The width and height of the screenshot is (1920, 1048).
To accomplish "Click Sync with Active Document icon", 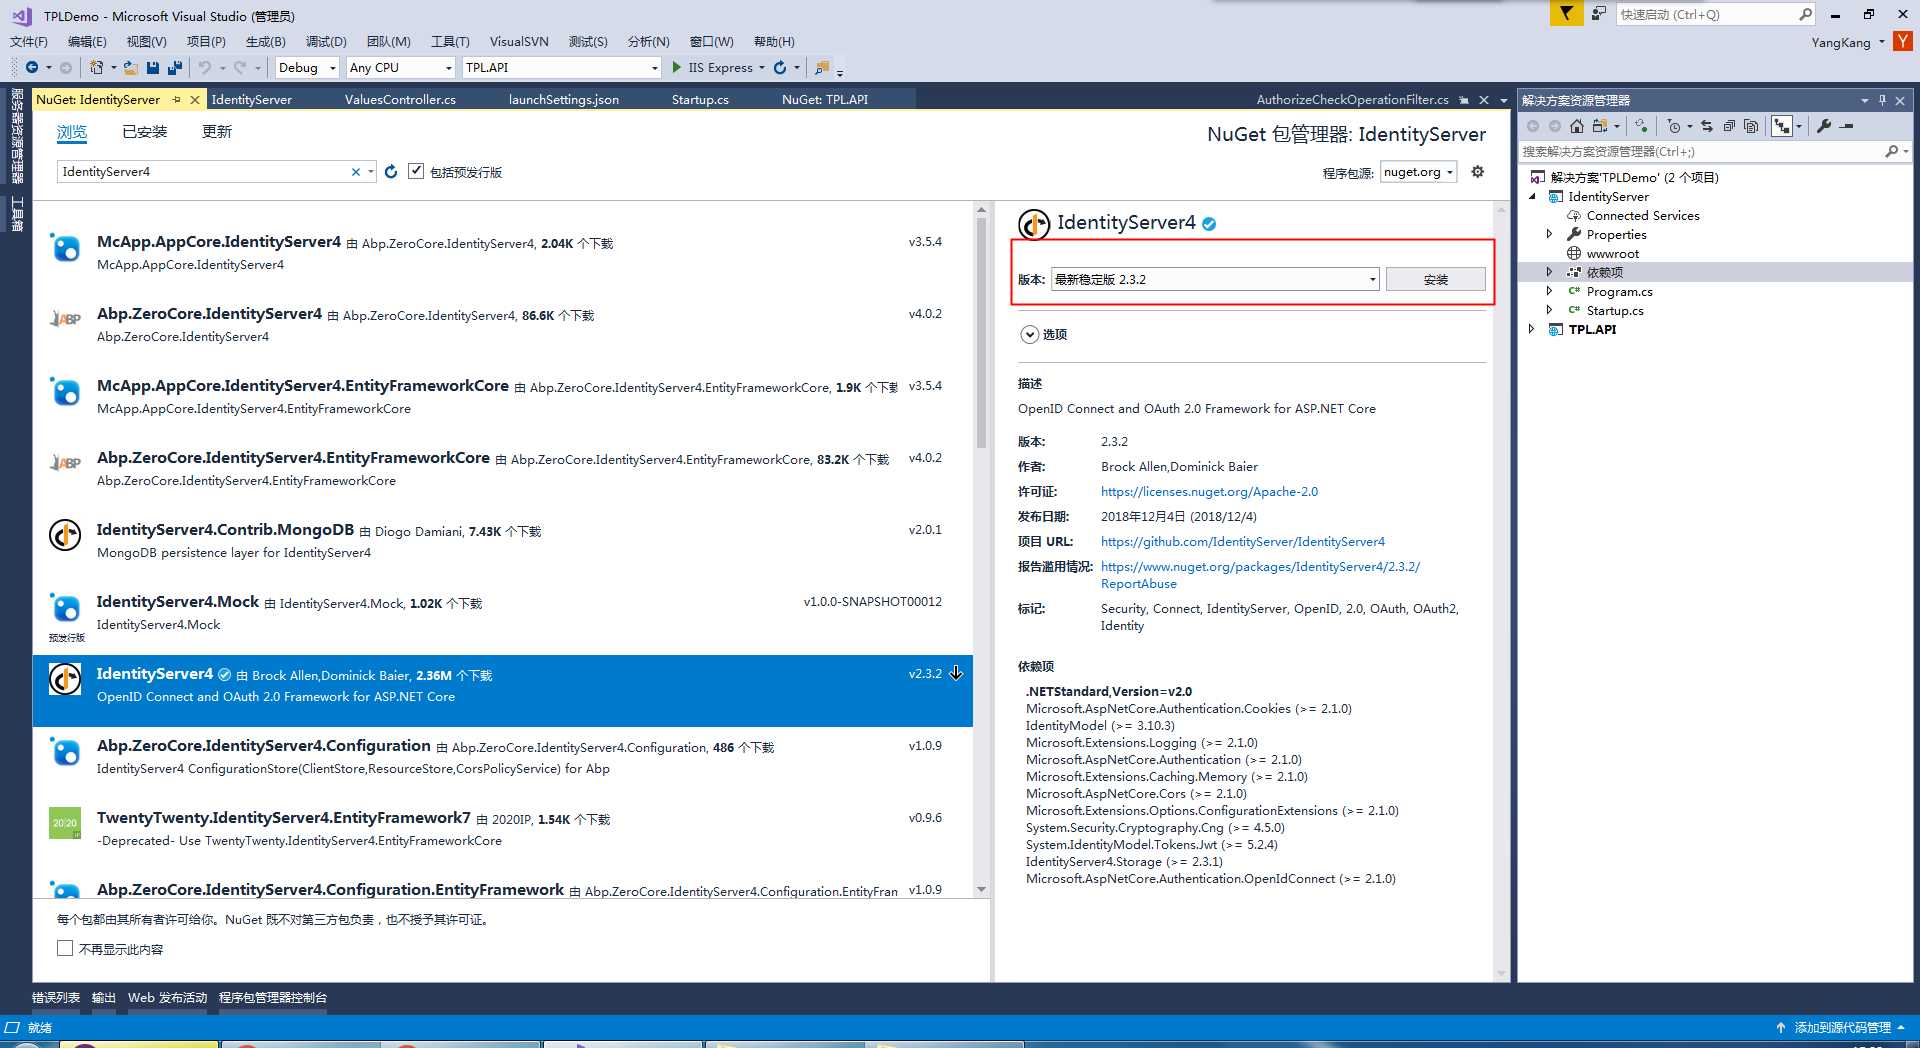I will [x=1707, y=126].
